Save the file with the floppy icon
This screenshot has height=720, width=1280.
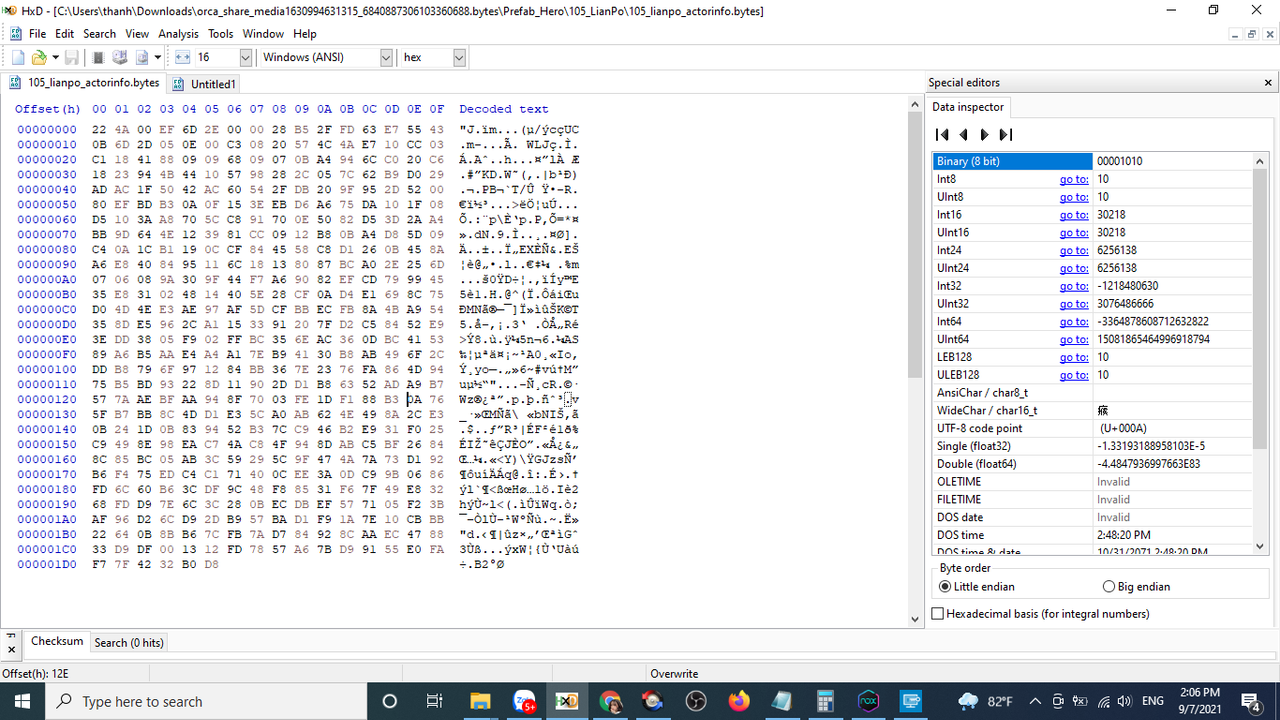click(x=73, y=58)
